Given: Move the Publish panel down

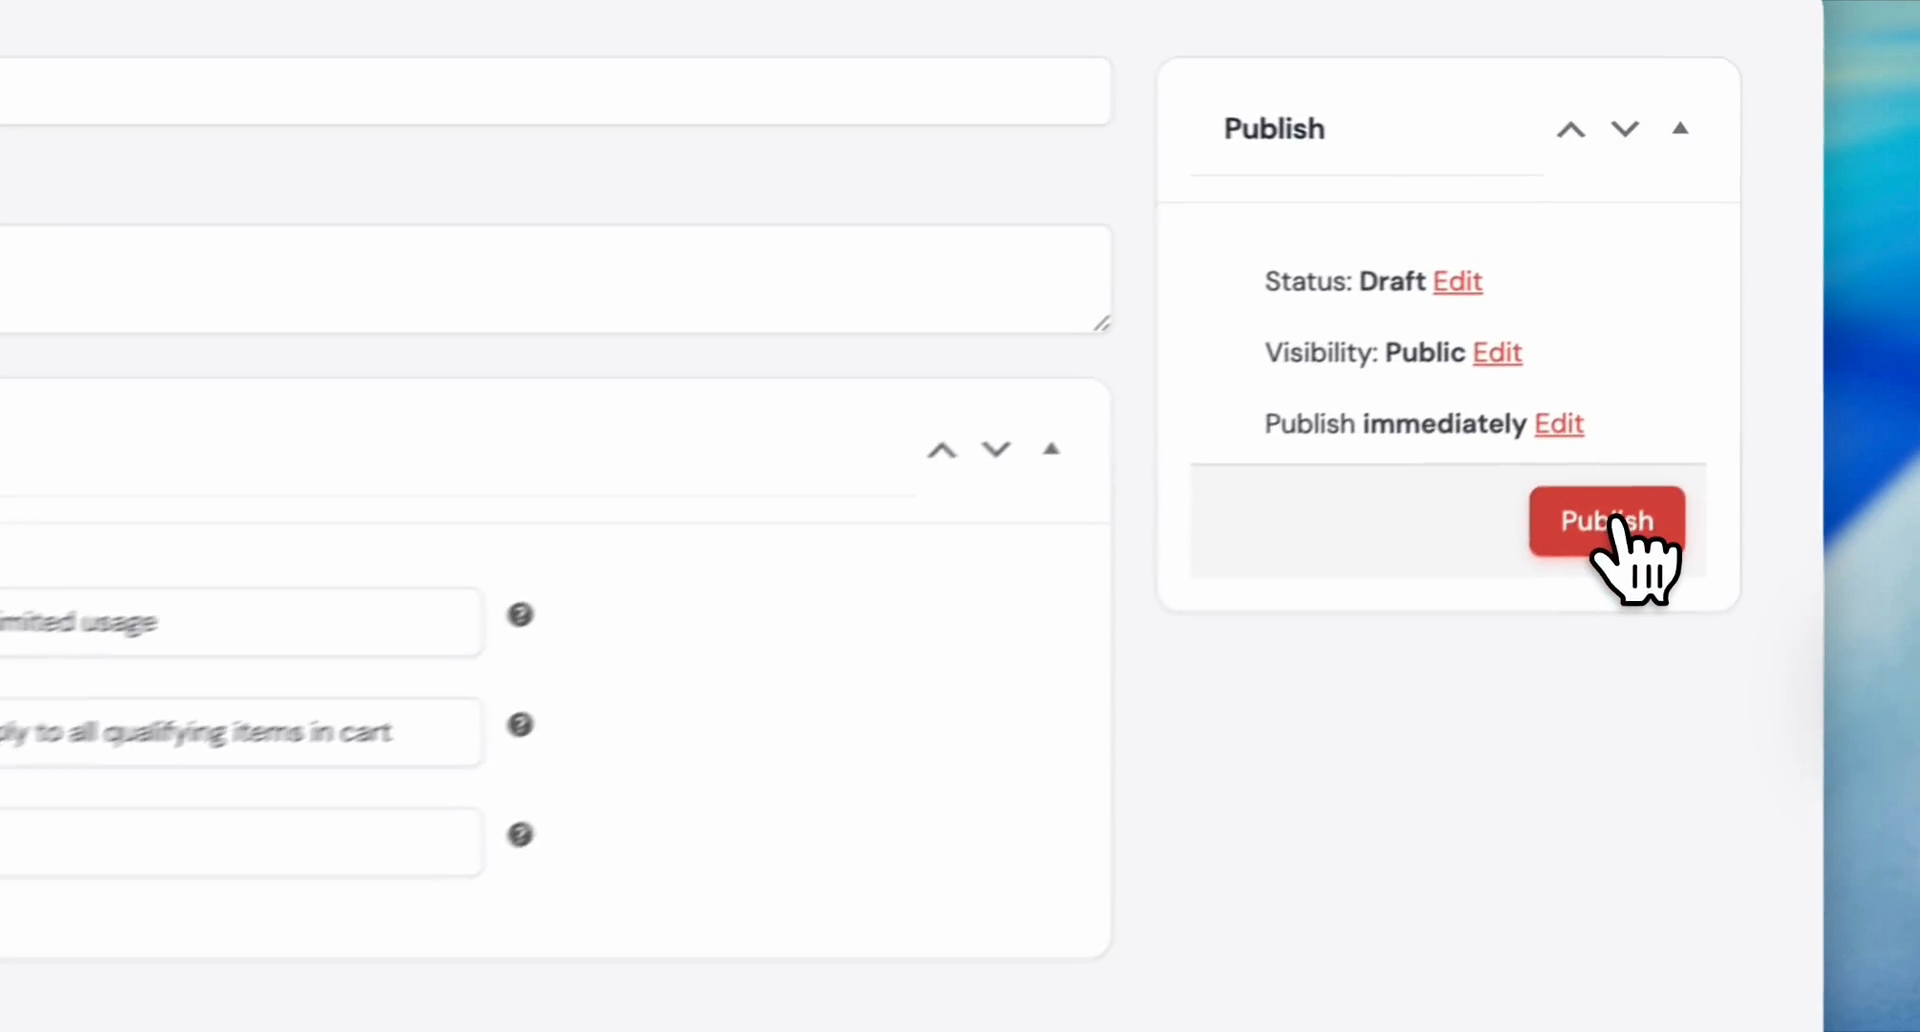Looking at the screenshot, I should [1625, 129].
